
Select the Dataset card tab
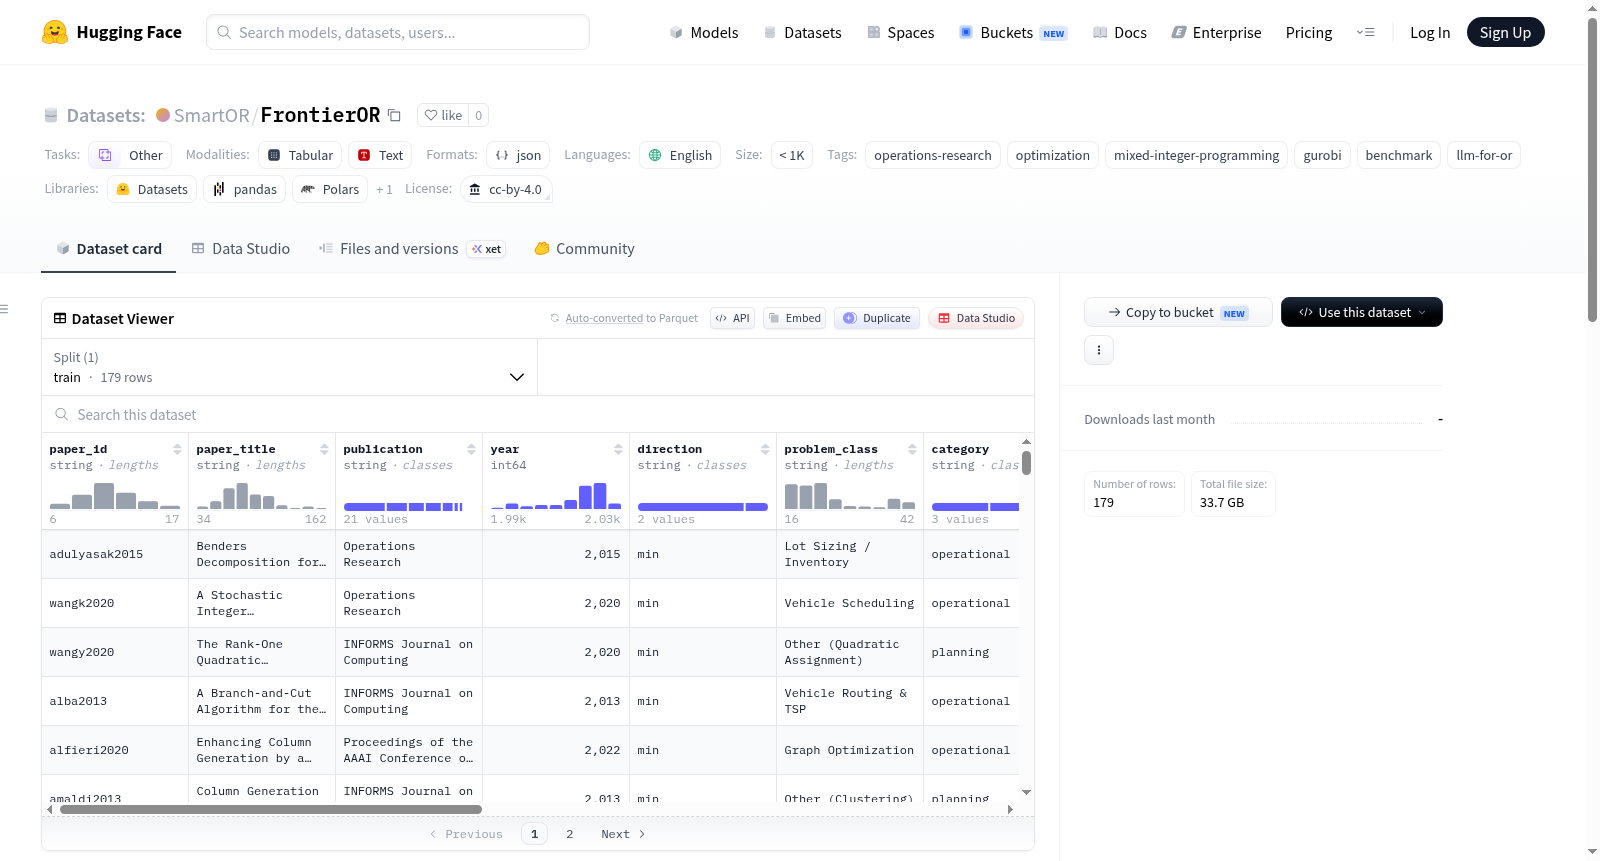pyautogui.click(x=109, y=249)
